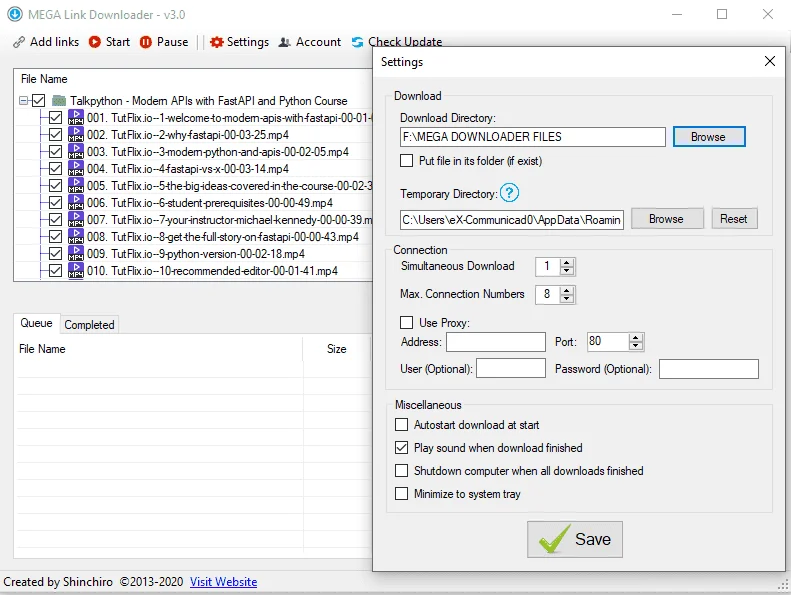Open Settings via the gear icon

(x=216, y=42)
